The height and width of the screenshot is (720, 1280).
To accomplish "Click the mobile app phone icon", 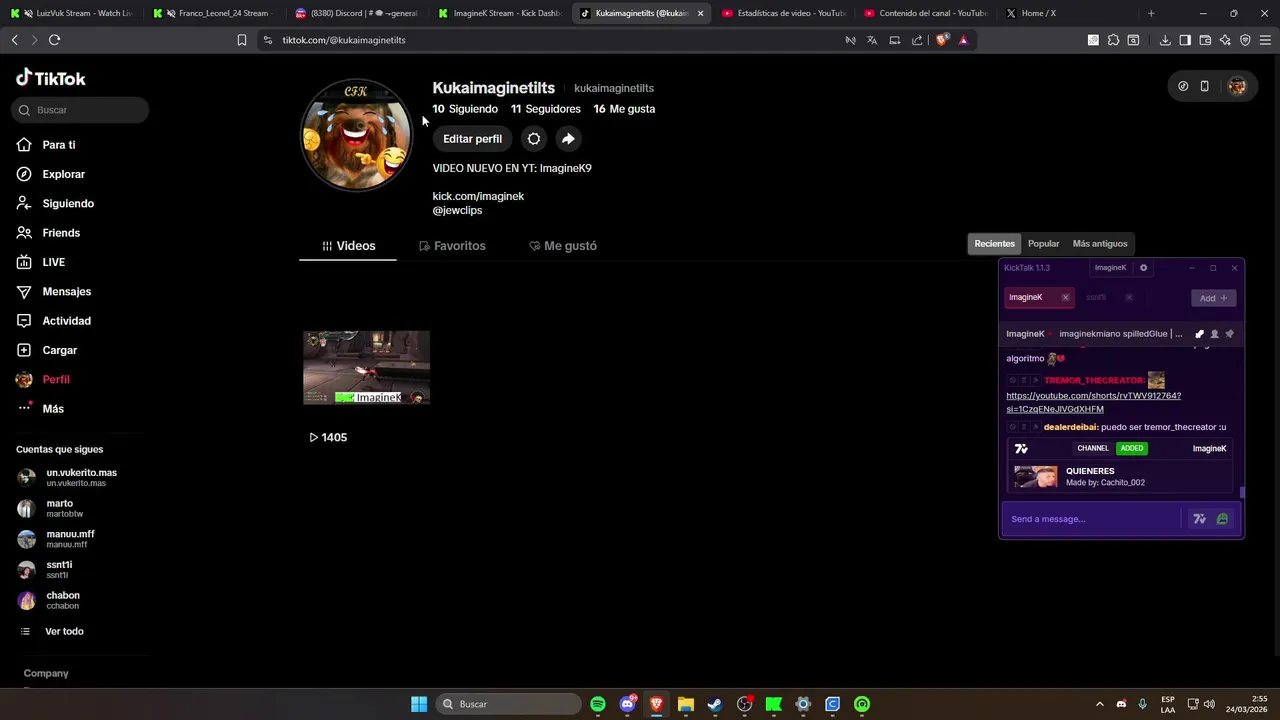I will click(1204, 86).
